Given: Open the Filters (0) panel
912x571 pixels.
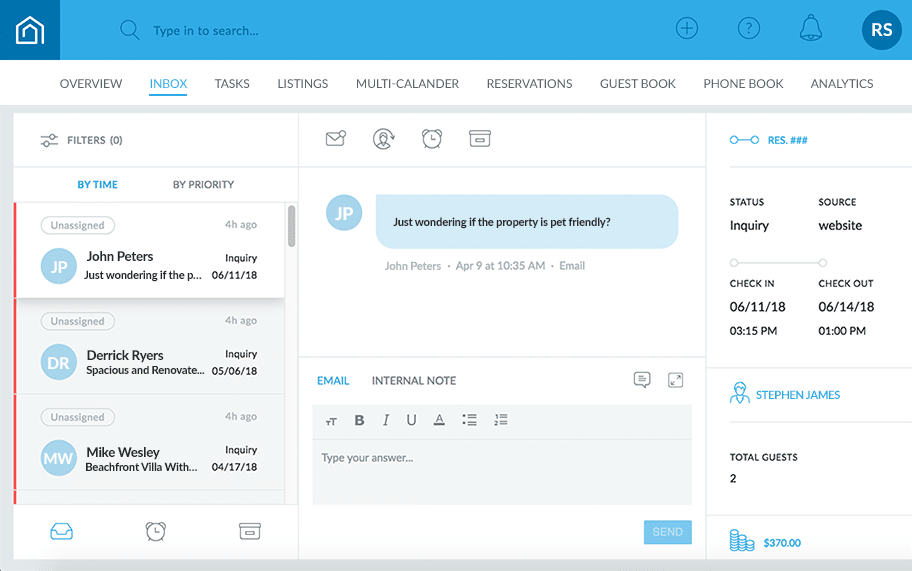Looking at the screenshot, I should tap(81, 140).
